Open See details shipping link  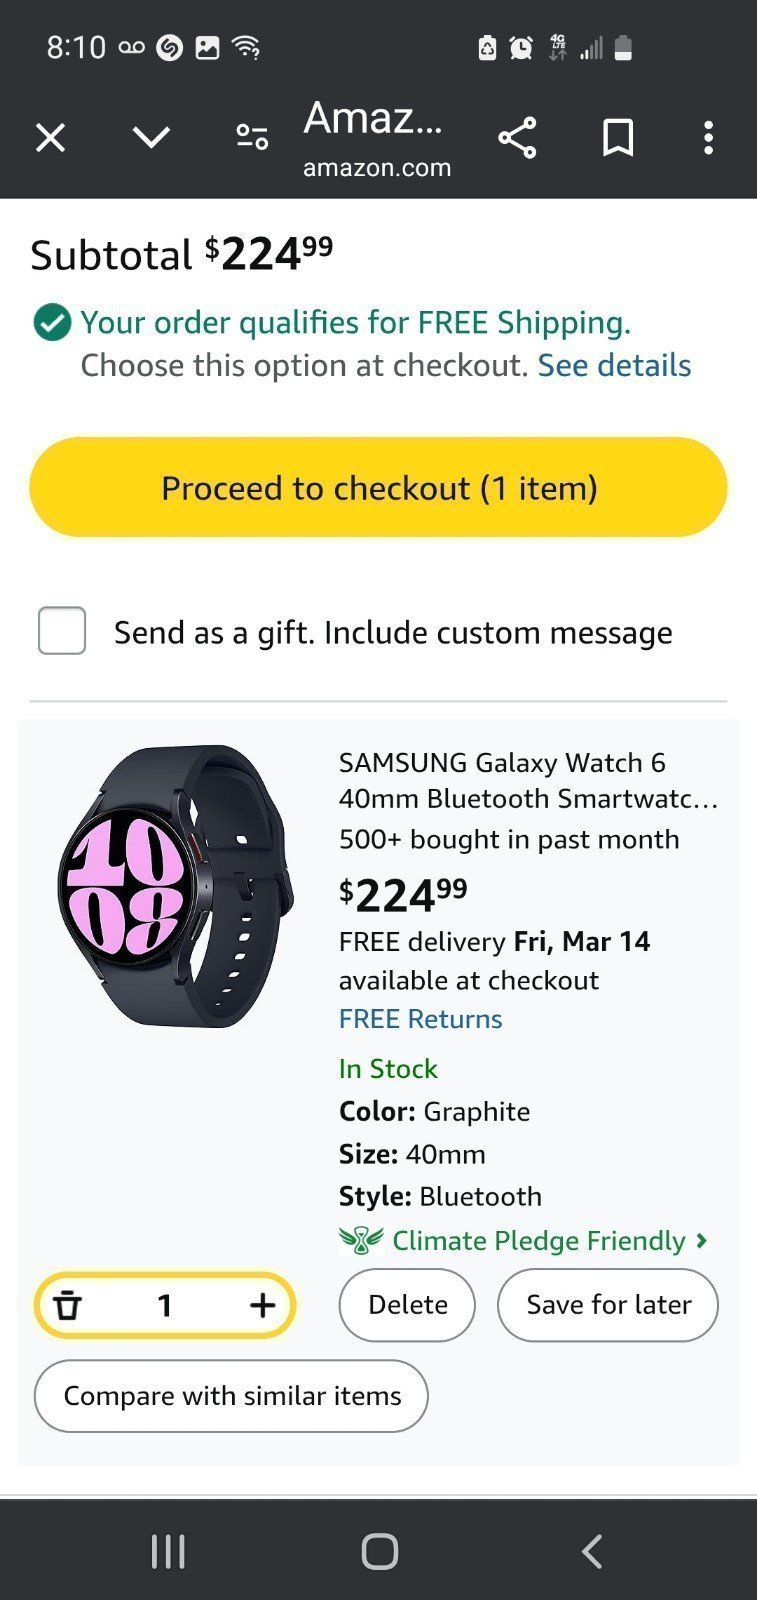pos(614,365)
